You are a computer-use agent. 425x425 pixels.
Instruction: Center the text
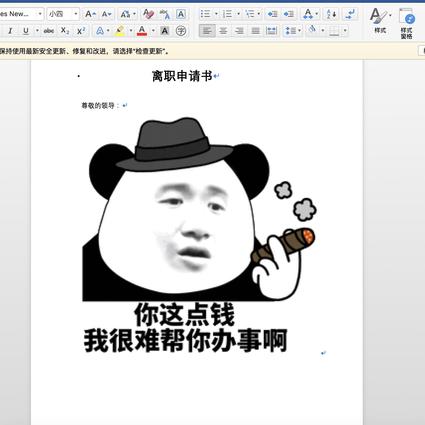tap(223, 31)
